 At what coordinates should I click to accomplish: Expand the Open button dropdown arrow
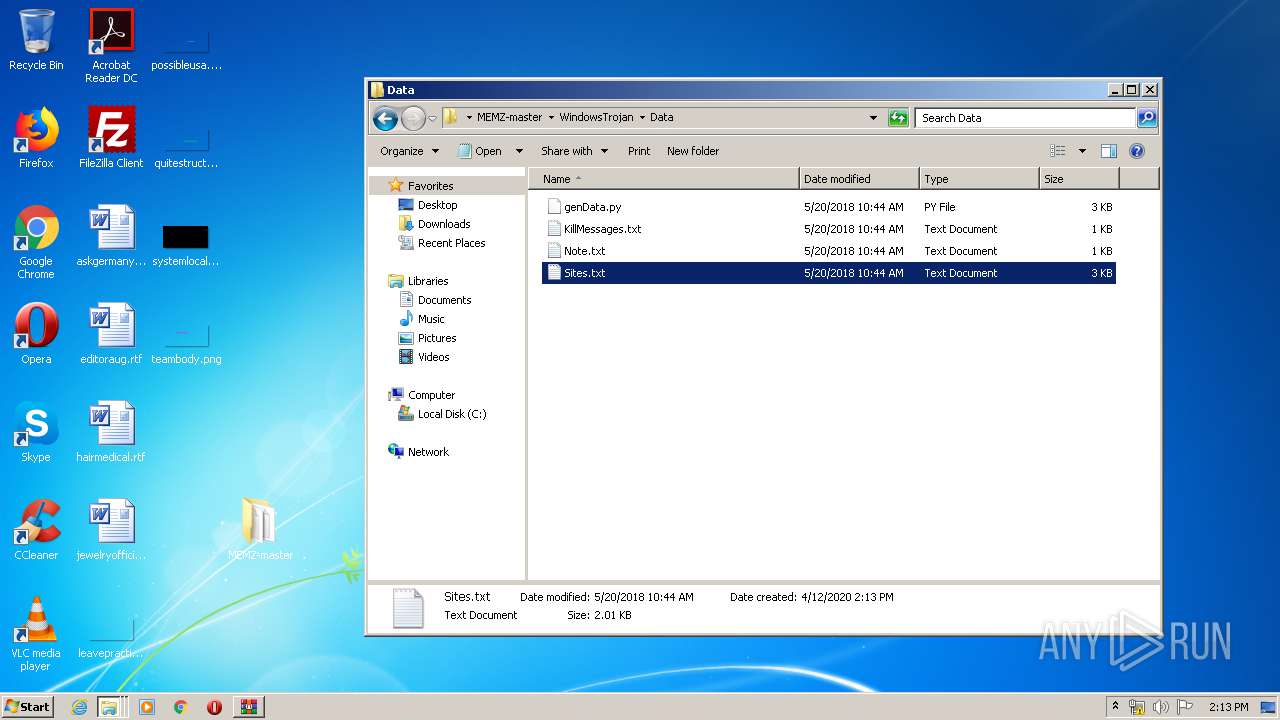click(x=519, y=151)
